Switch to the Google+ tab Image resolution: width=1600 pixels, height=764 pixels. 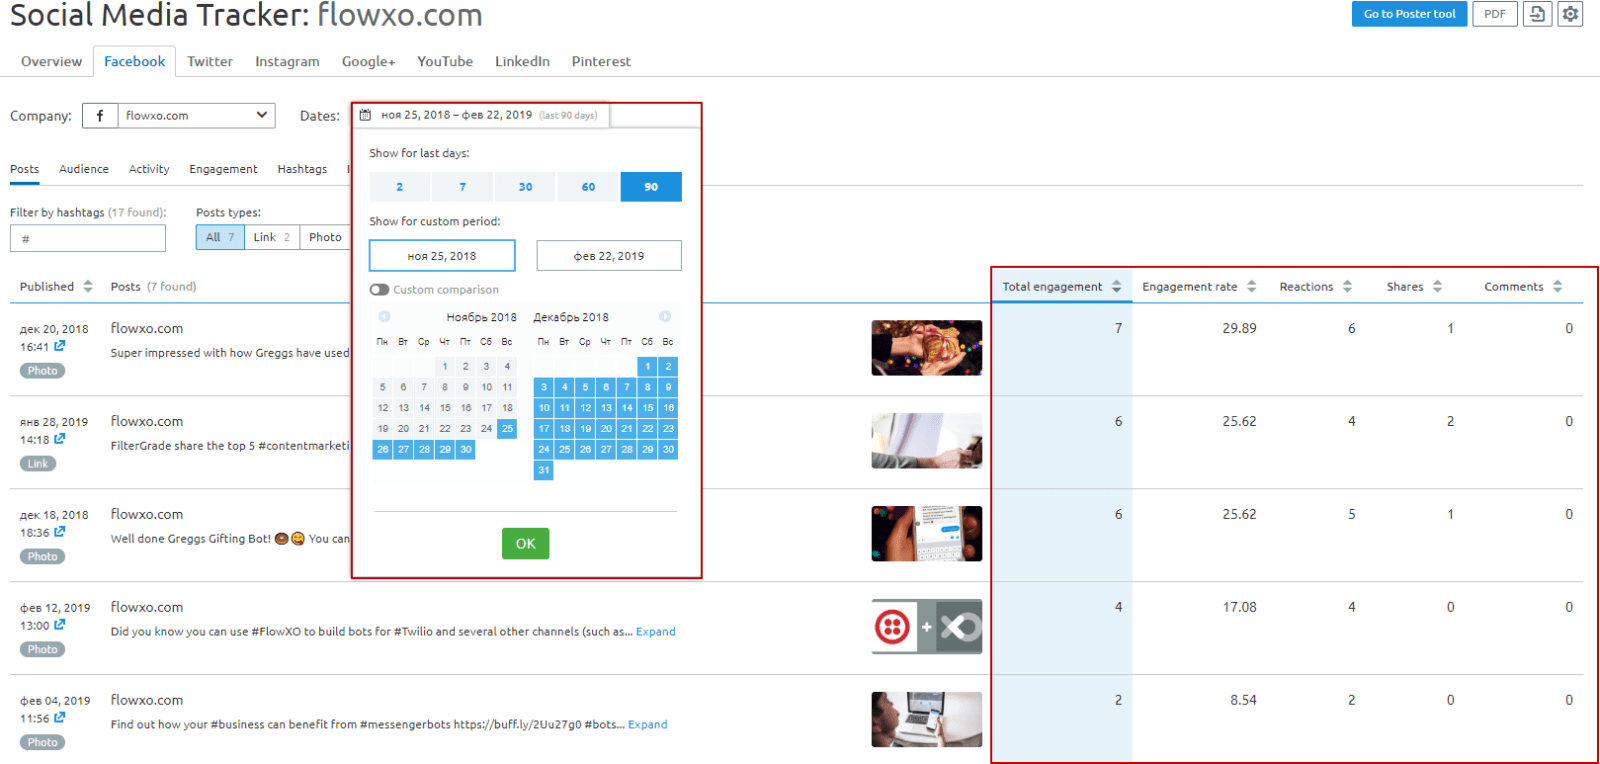coord(369,61)
